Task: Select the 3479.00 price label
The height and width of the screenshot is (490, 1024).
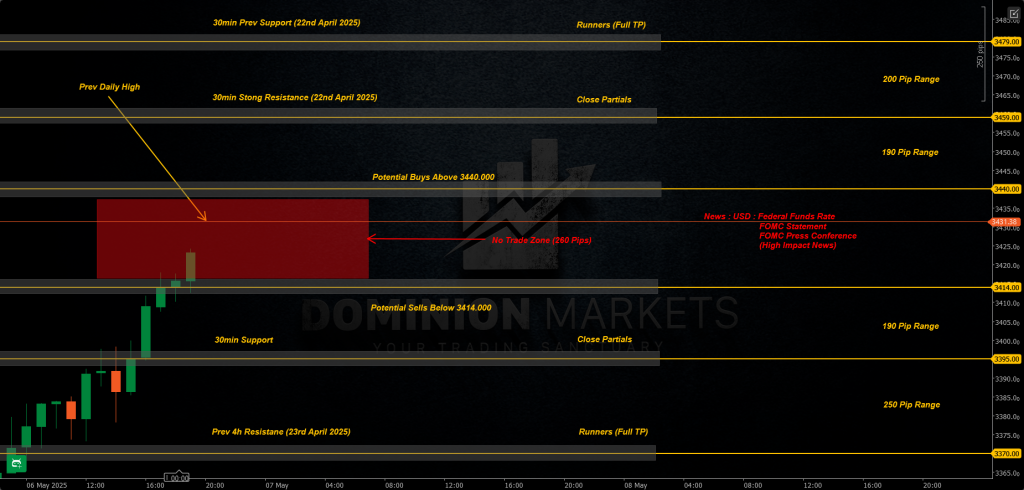Action: (x=1006, y=41)
